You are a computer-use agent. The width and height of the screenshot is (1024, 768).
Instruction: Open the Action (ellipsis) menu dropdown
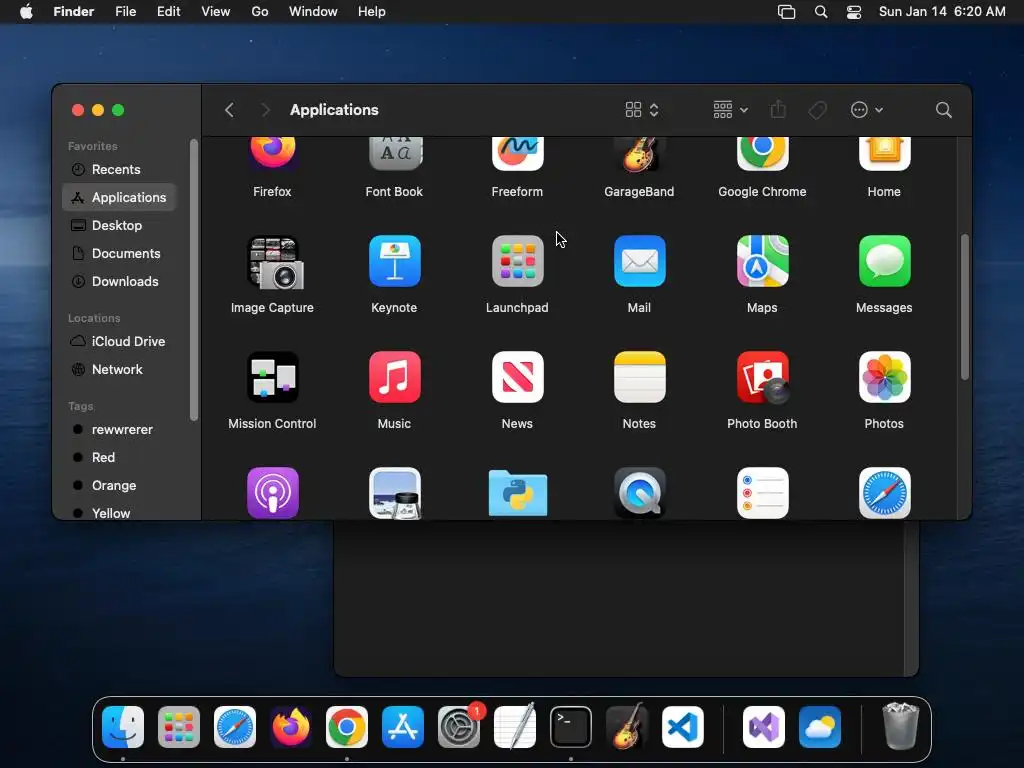(x=867, y=110)
